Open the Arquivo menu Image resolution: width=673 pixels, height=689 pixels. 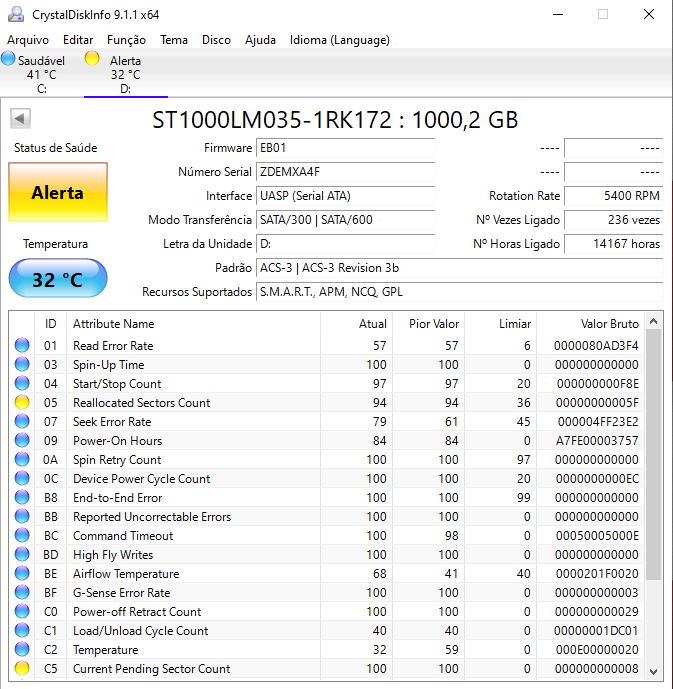[28, 40]
